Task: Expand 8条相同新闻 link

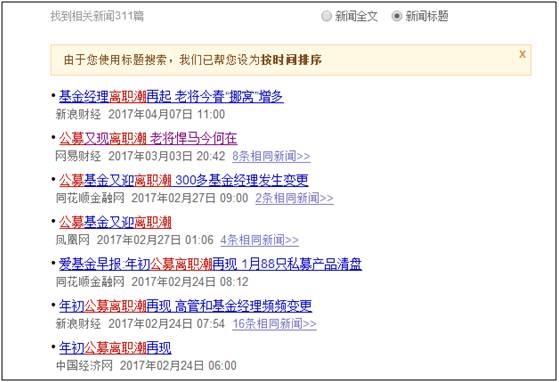Action: coord(271,156)
